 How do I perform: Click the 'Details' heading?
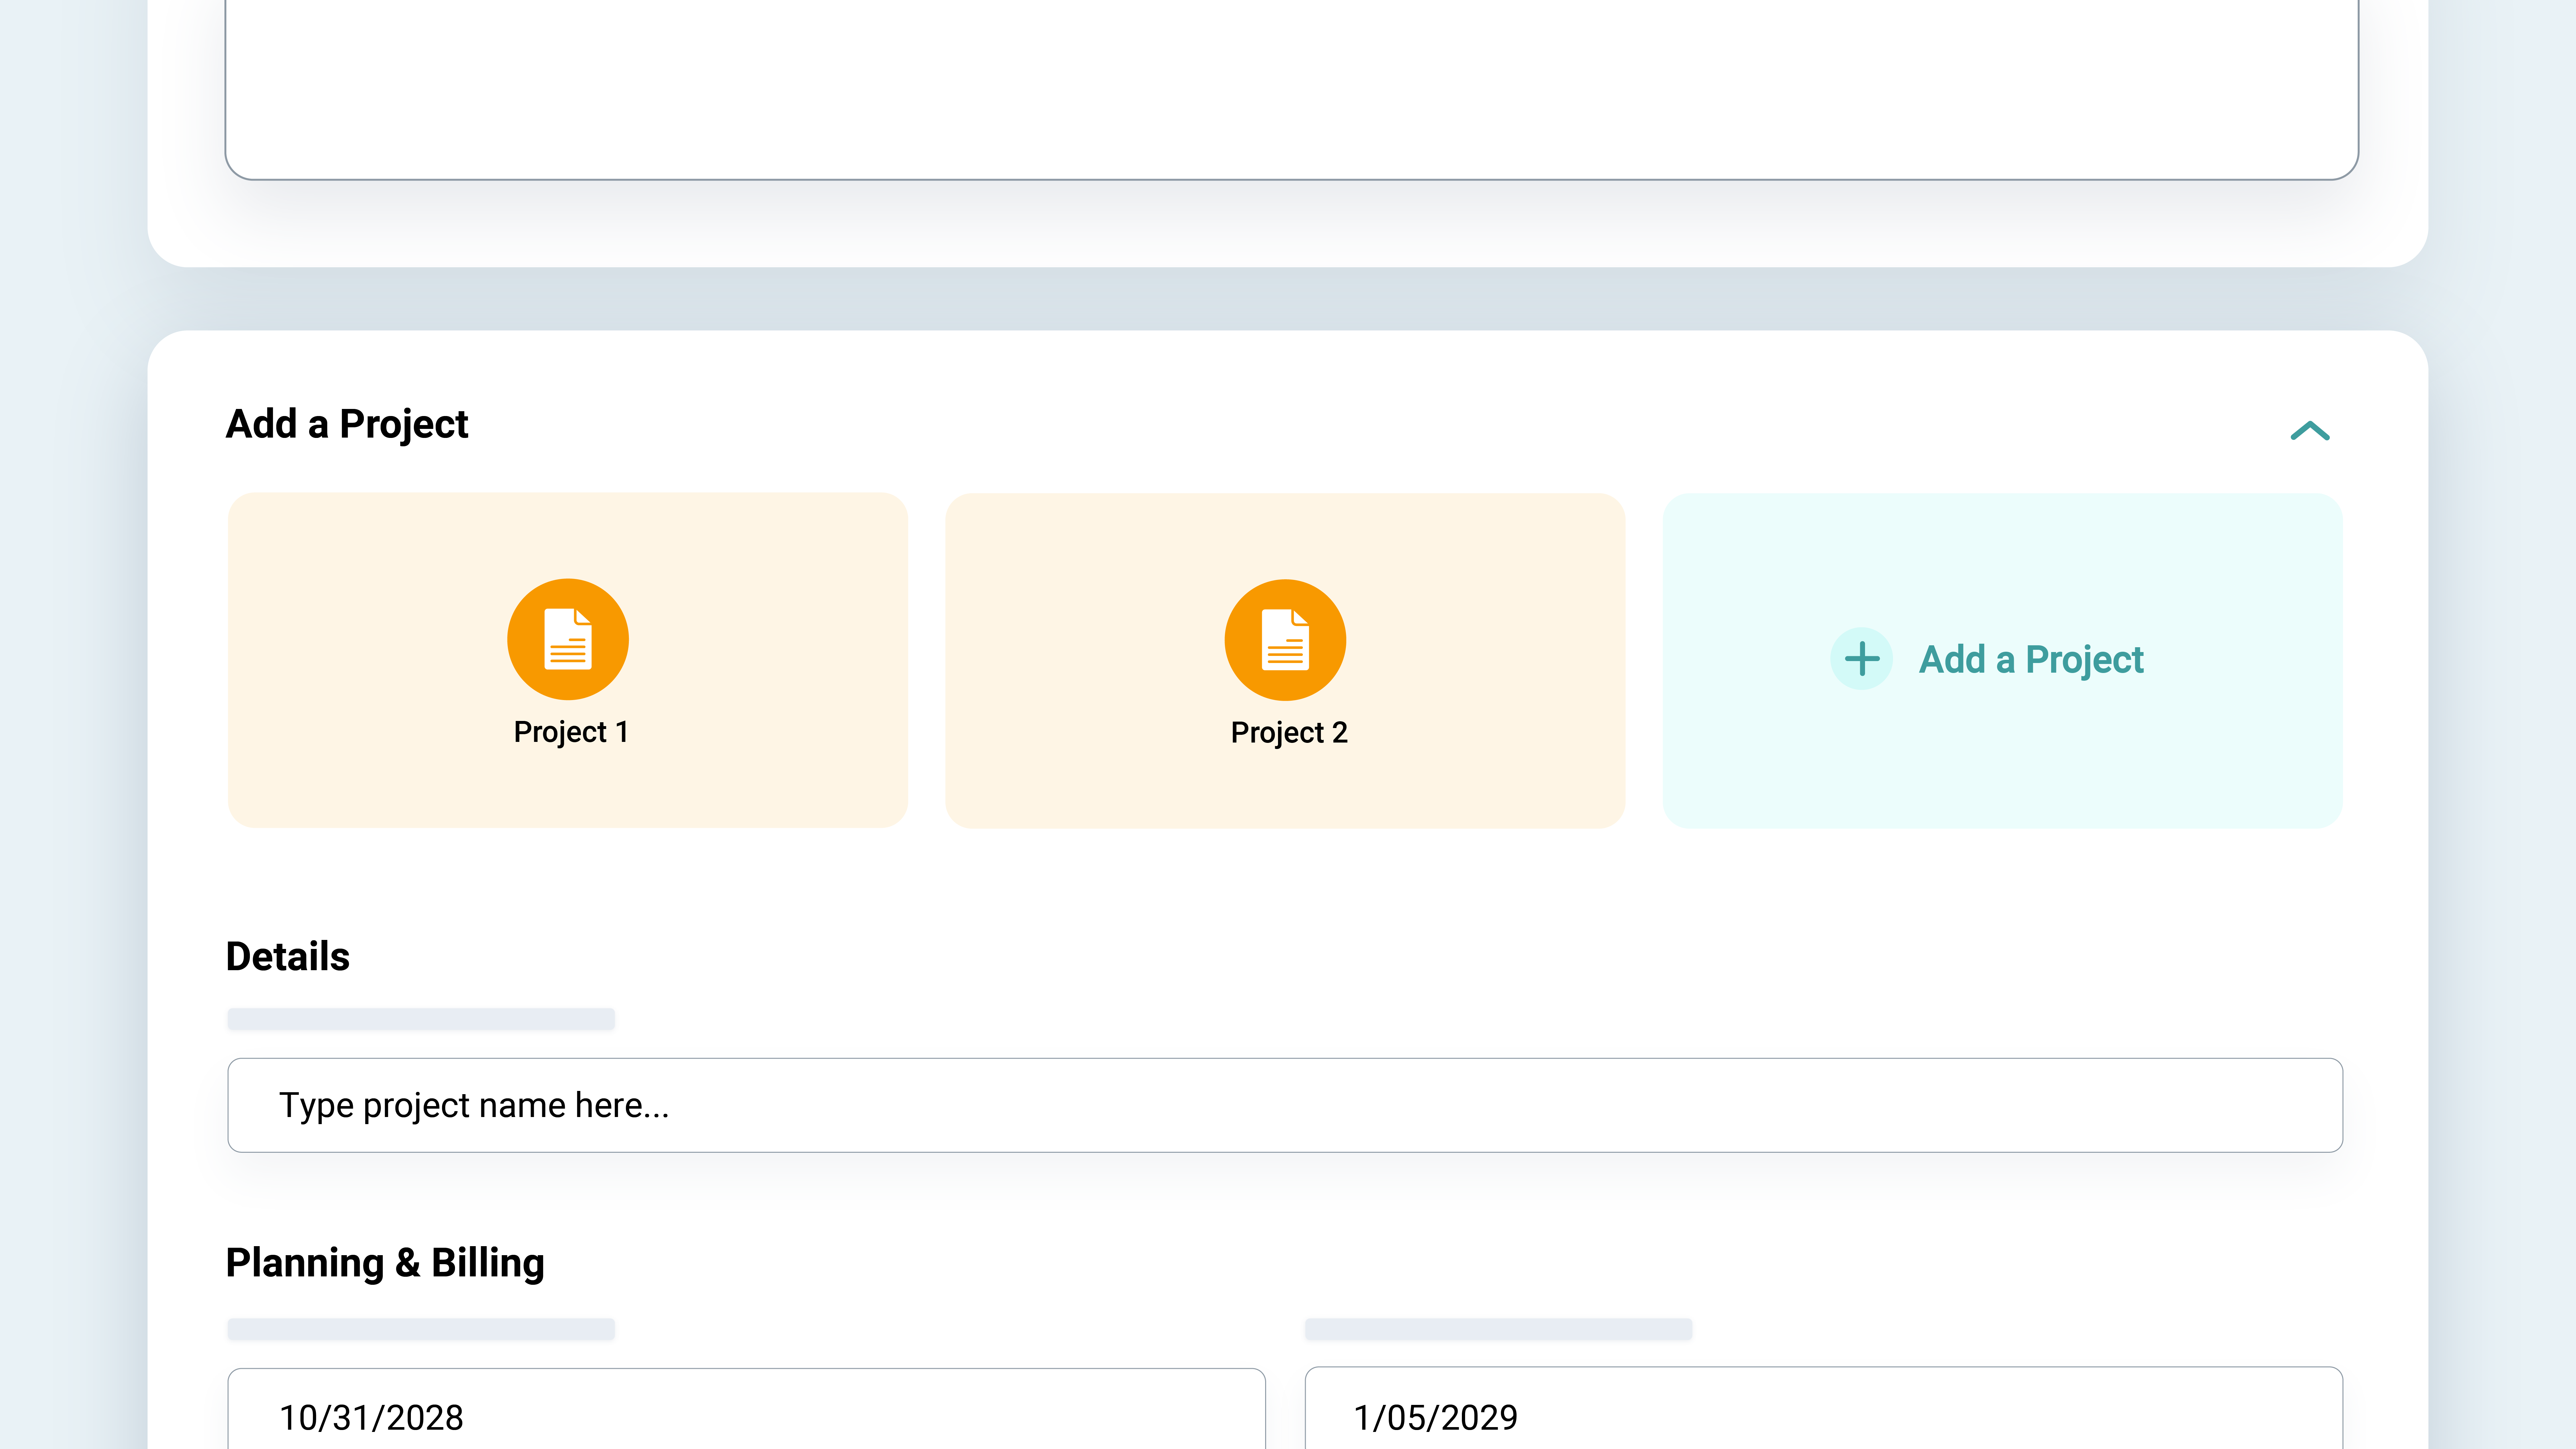pyautogui.click(x=288, y=957)
